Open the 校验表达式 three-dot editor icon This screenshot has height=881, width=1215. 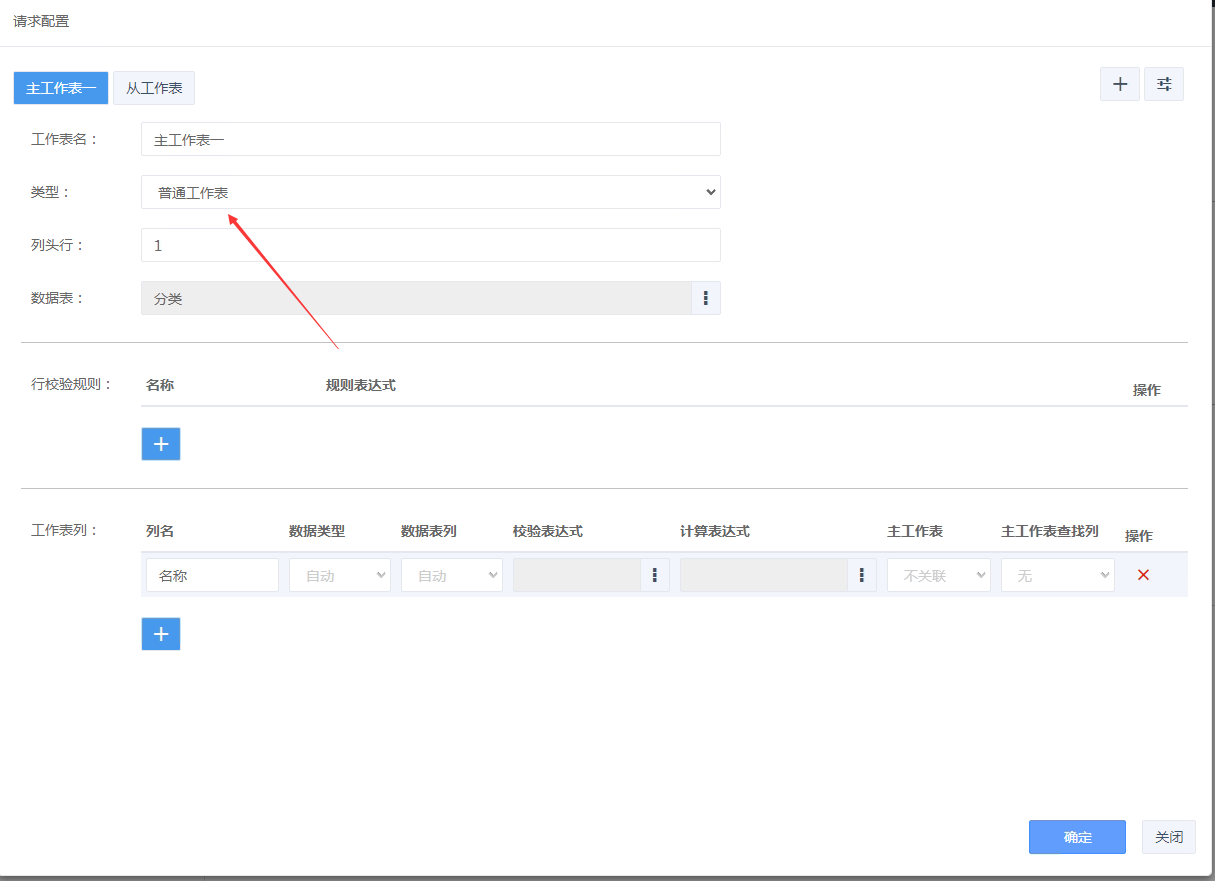pyautogui.click(x=654, y=575)
